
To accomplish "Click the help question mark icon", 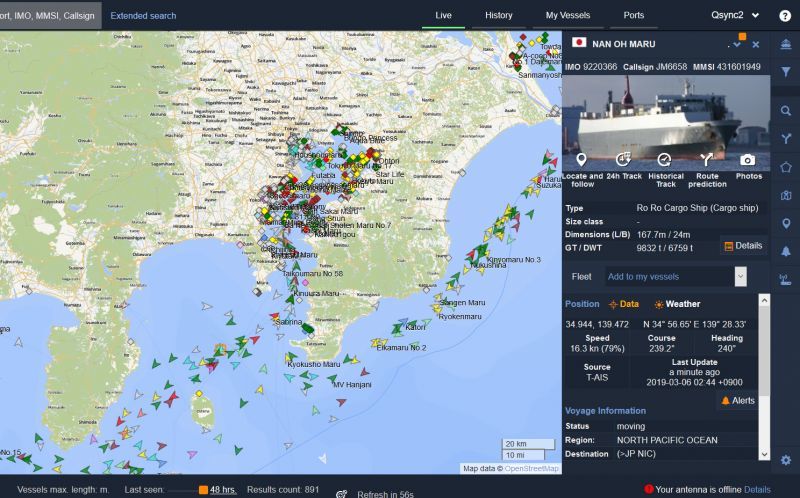I will [785, 15].
